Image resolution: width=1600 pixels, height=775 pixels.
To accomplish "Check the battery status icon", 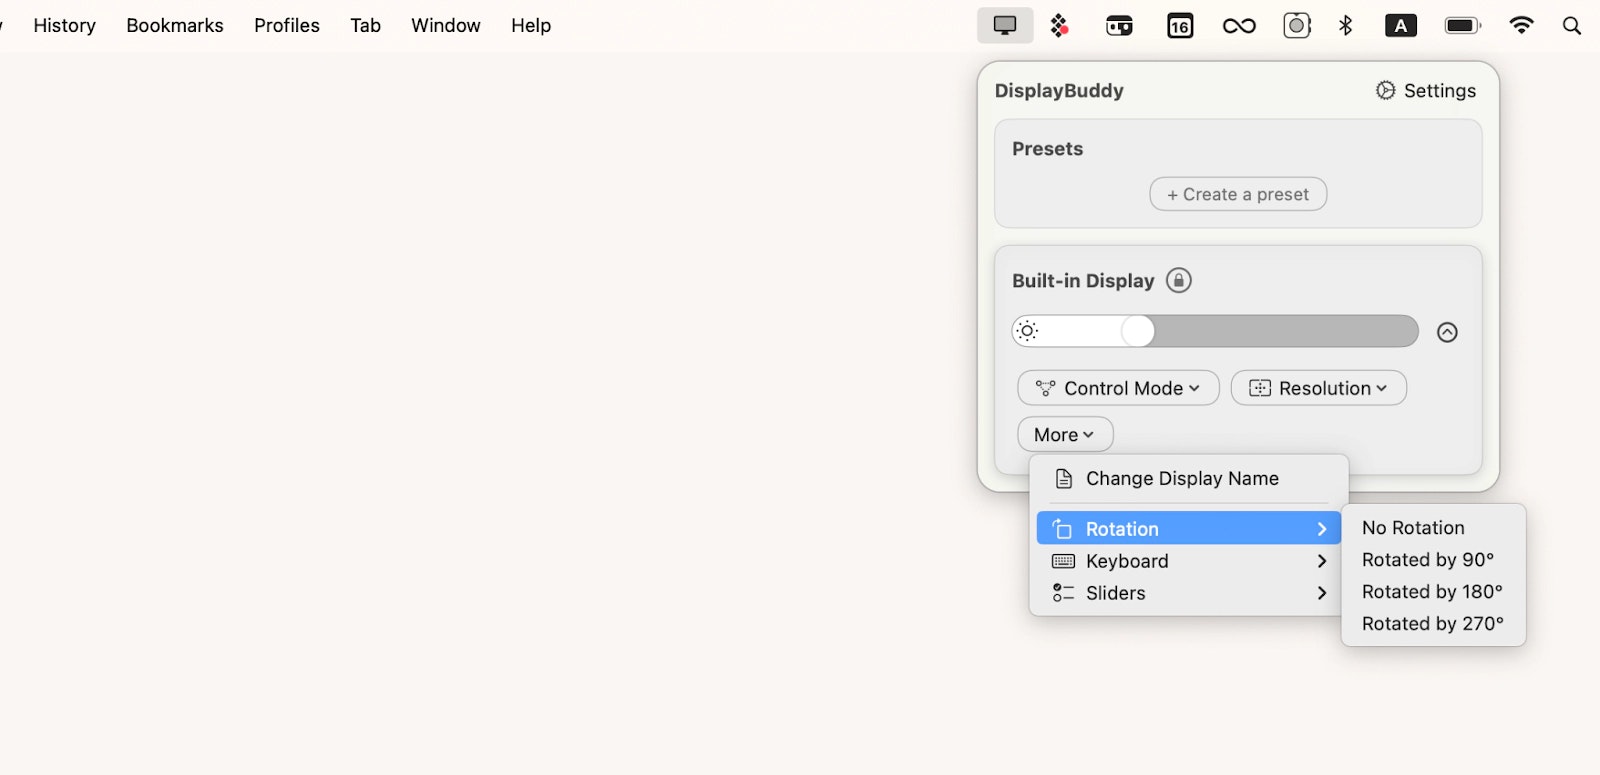I will tap(1463, 26).
